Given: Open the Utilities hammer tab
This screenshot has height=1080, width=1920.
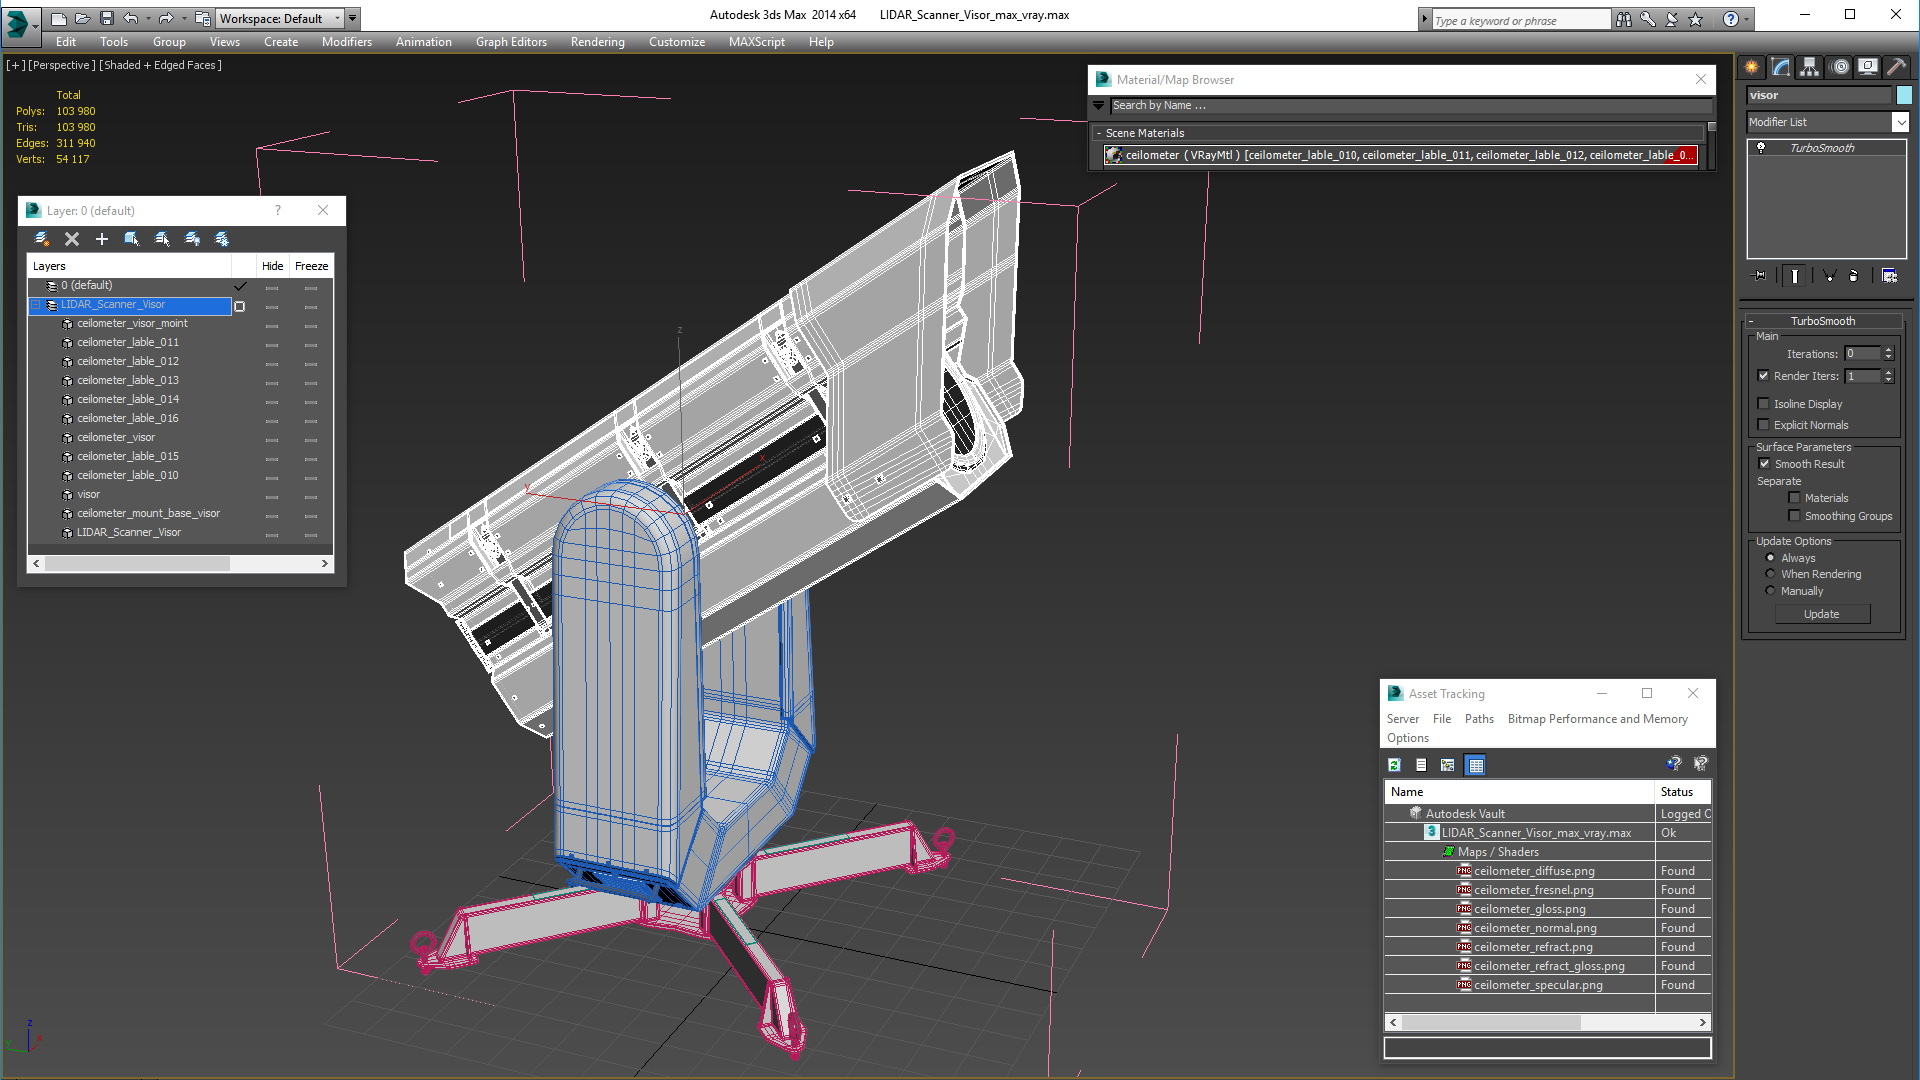Looking at the screenshot, I should coord(1896,67).
